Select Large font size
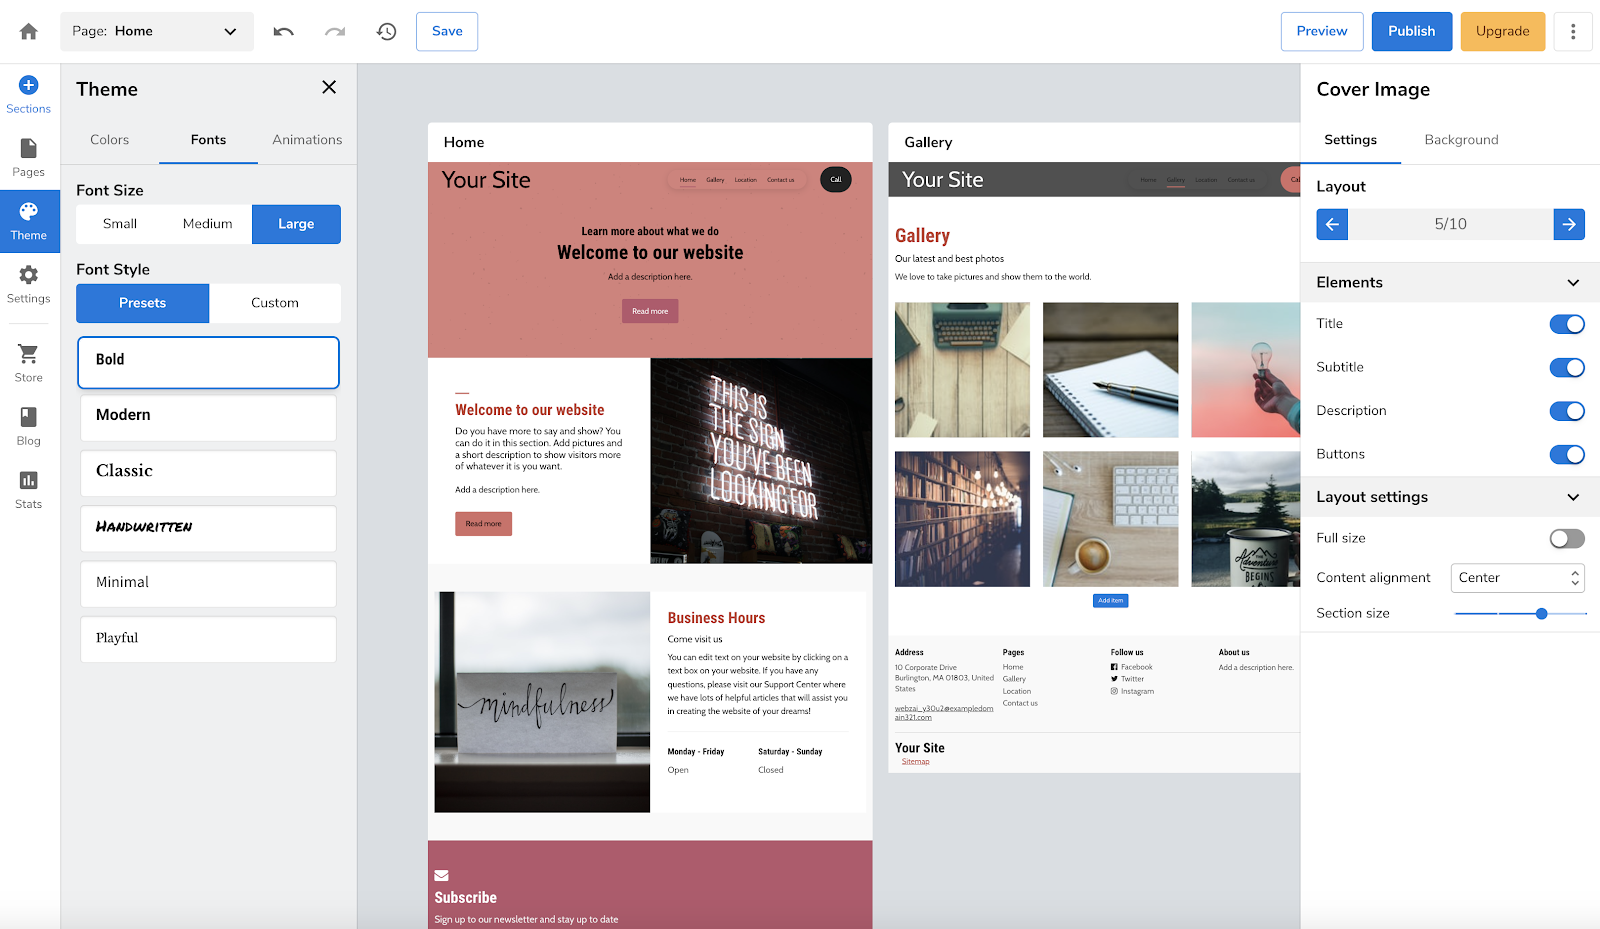The height and width of the screenshot is (929, 1600). 296,224
